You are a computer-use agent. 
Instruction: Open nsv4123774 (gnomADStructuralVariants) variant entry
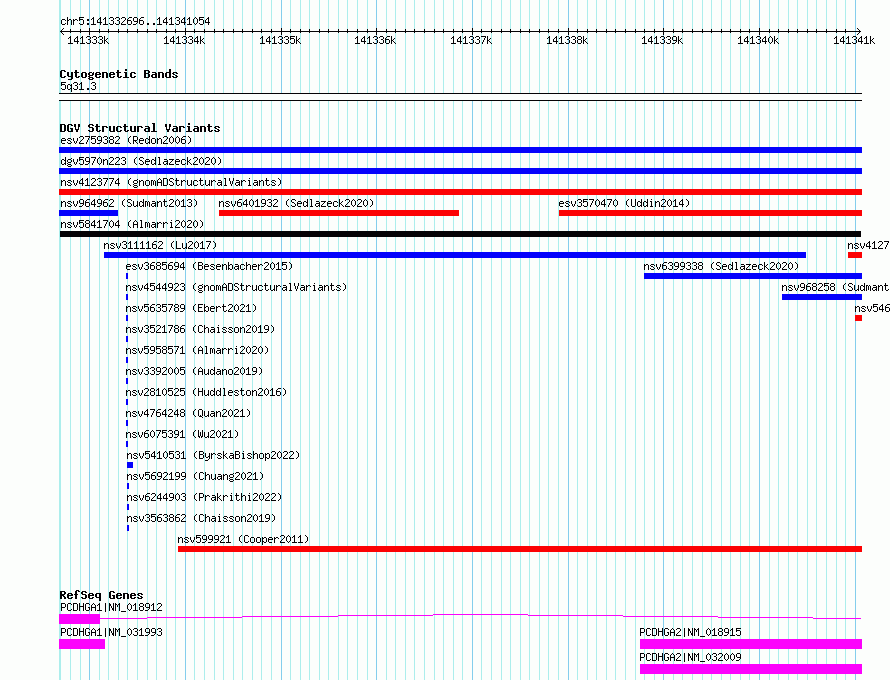[x=460, y=192]
